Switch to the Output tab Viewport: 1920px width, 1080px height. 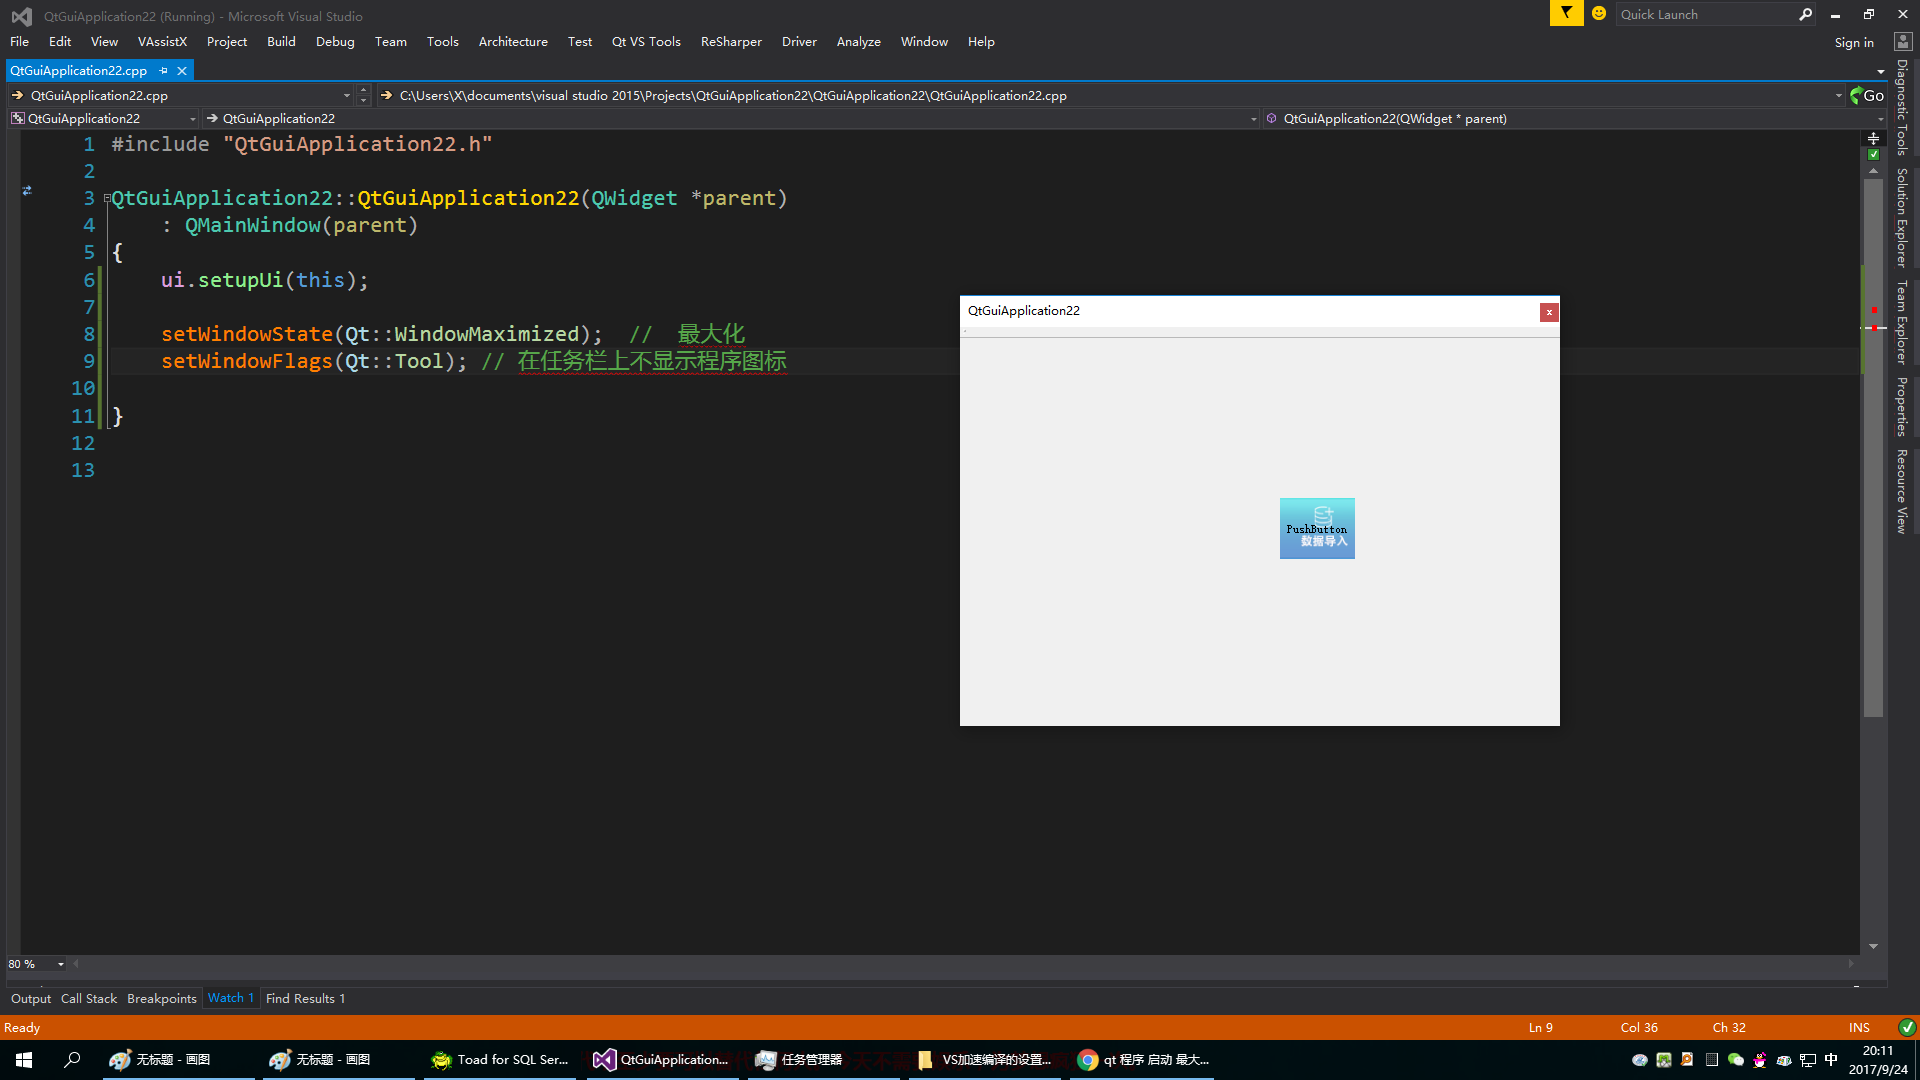pos(31,999)
